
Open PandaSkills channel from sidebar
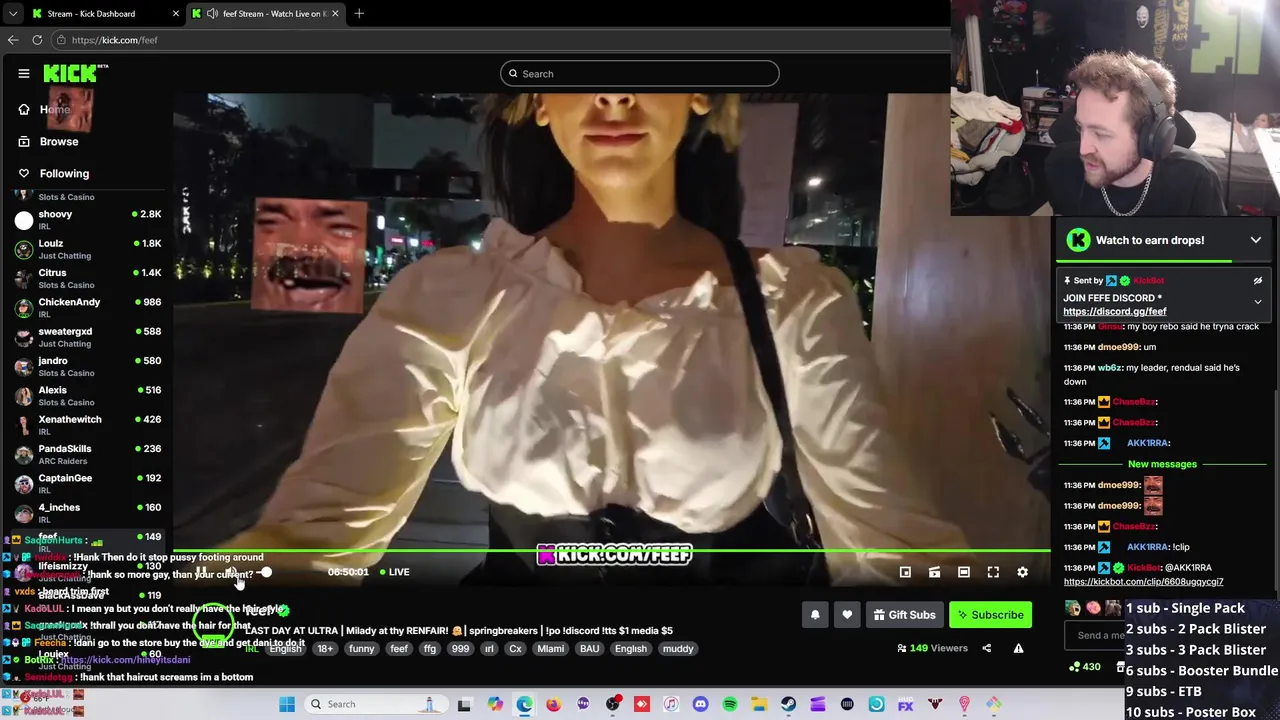coord(88,454)
